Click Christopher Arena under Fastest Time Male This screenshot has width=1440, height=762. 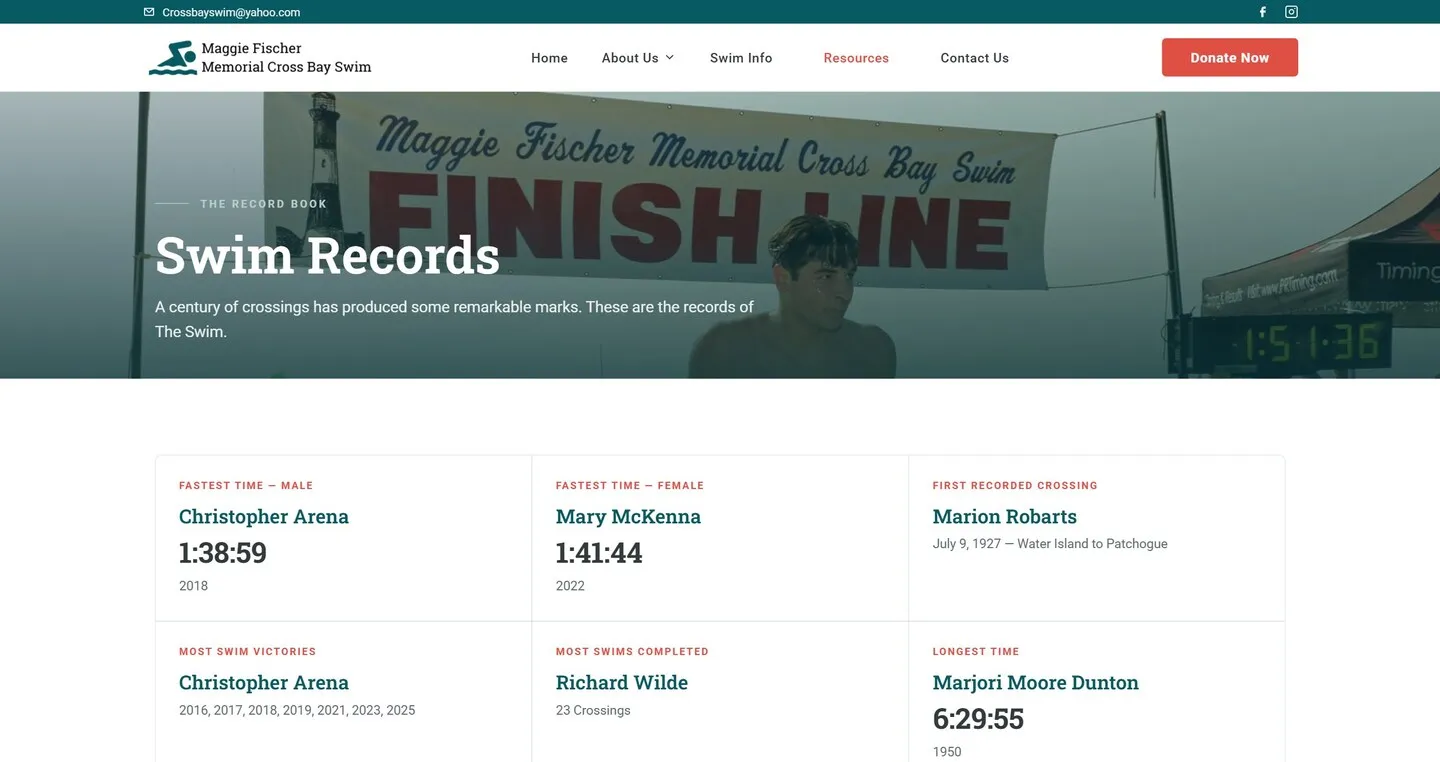(264, 517)
